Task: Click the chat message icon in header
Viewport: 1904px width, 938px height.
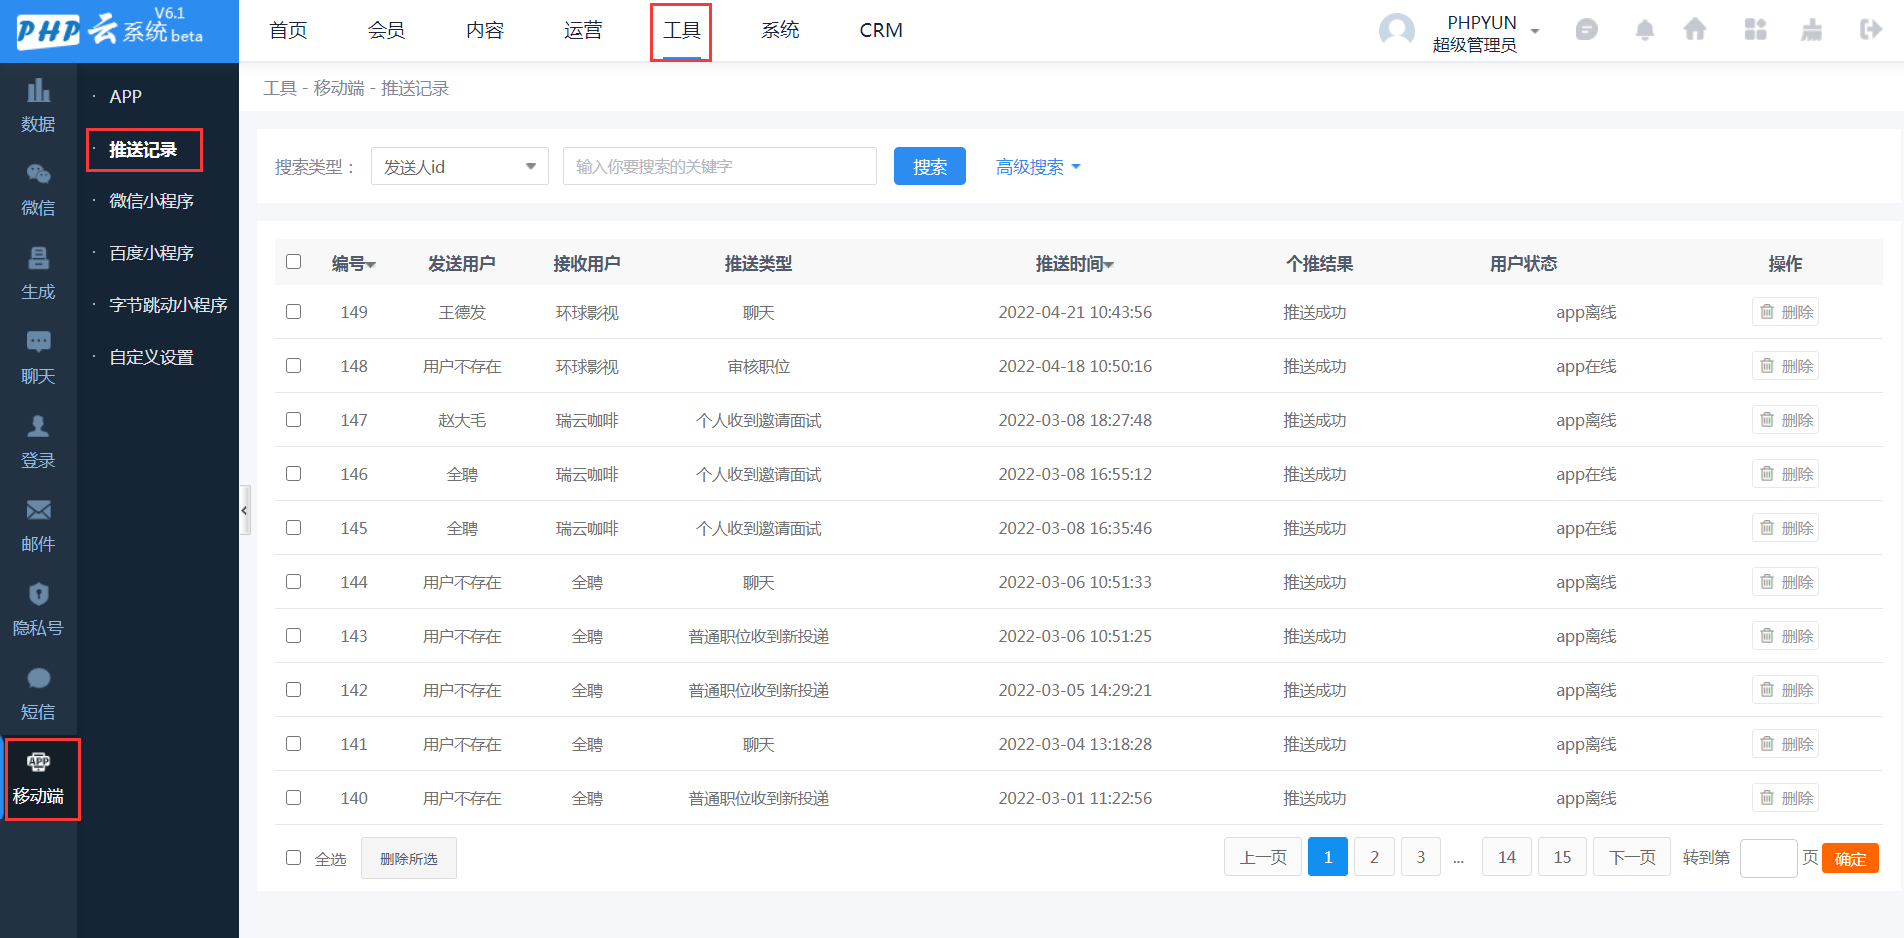Action: pyautogui.click(x=1586, y=30)
